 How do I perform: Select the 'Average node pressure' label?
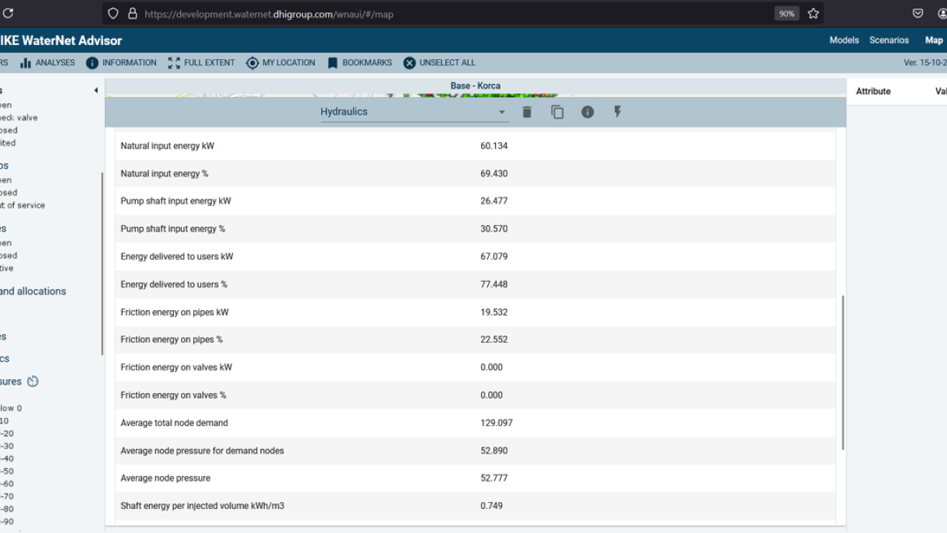165,478
